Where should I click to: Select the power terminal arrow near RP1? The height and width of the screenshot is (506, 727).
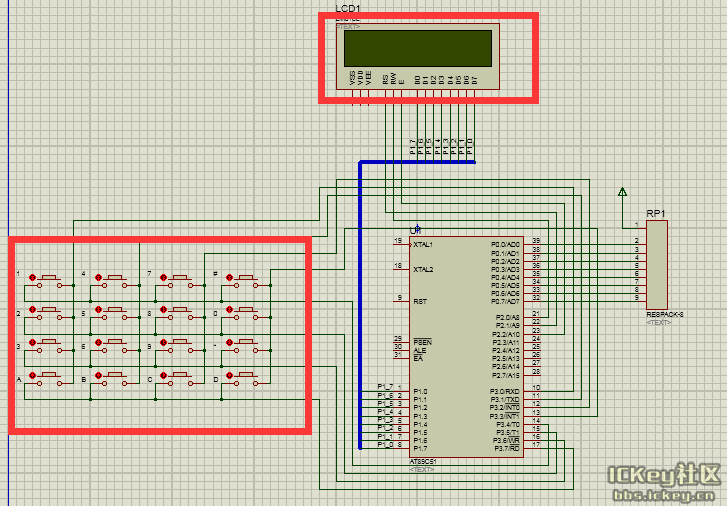click(623, 192)
